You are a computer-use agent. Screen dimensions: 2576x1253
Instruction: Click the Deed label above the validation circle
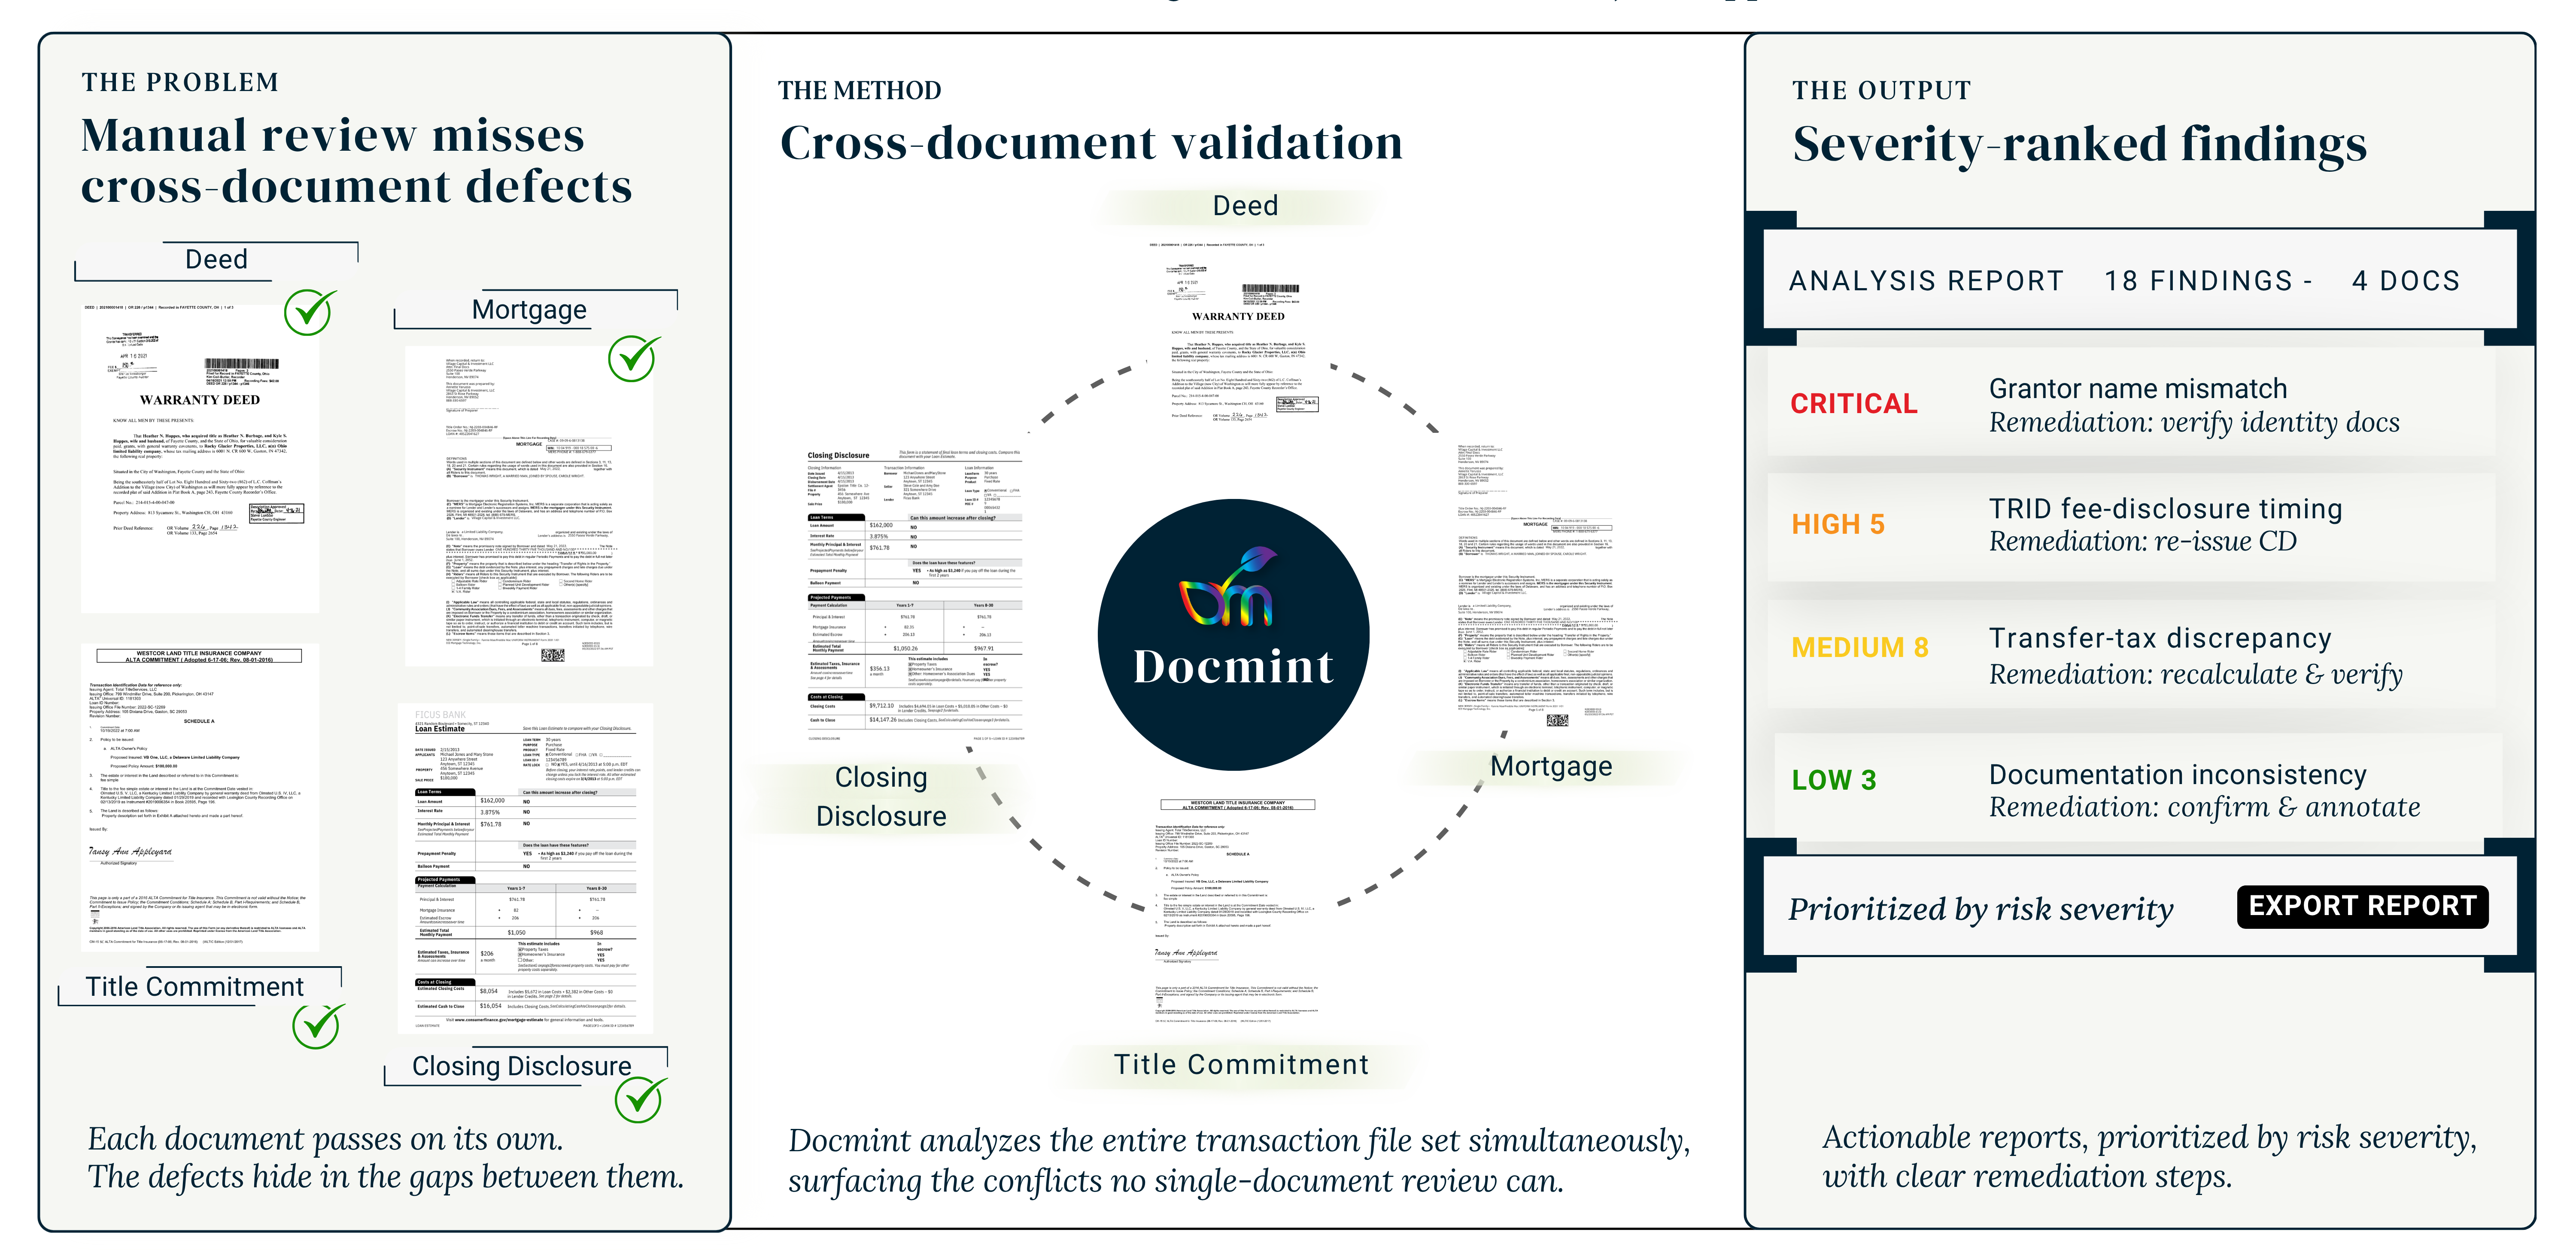pyautogui.click(x=1245, y=206)
